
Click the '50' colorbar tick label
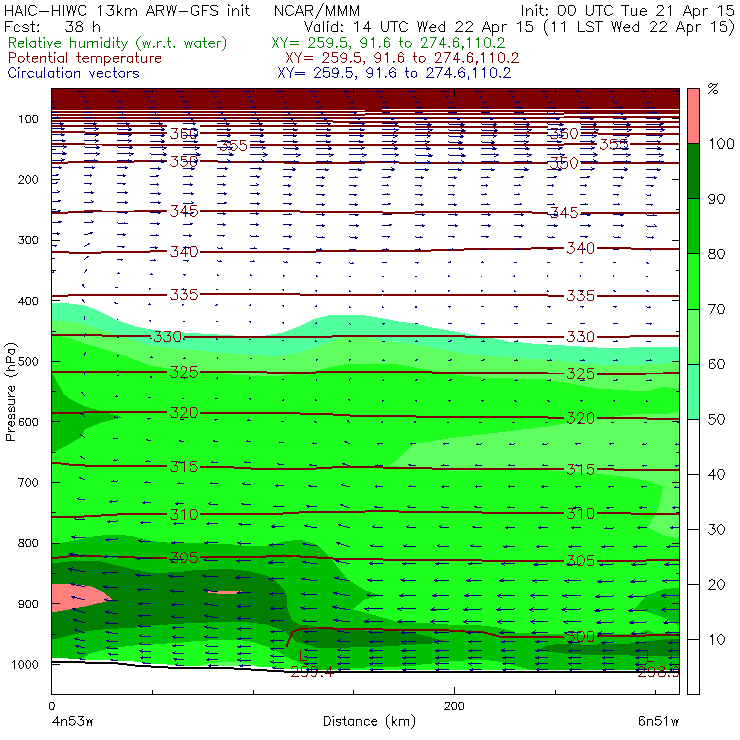pyautogui.click(x=716, y=420)
